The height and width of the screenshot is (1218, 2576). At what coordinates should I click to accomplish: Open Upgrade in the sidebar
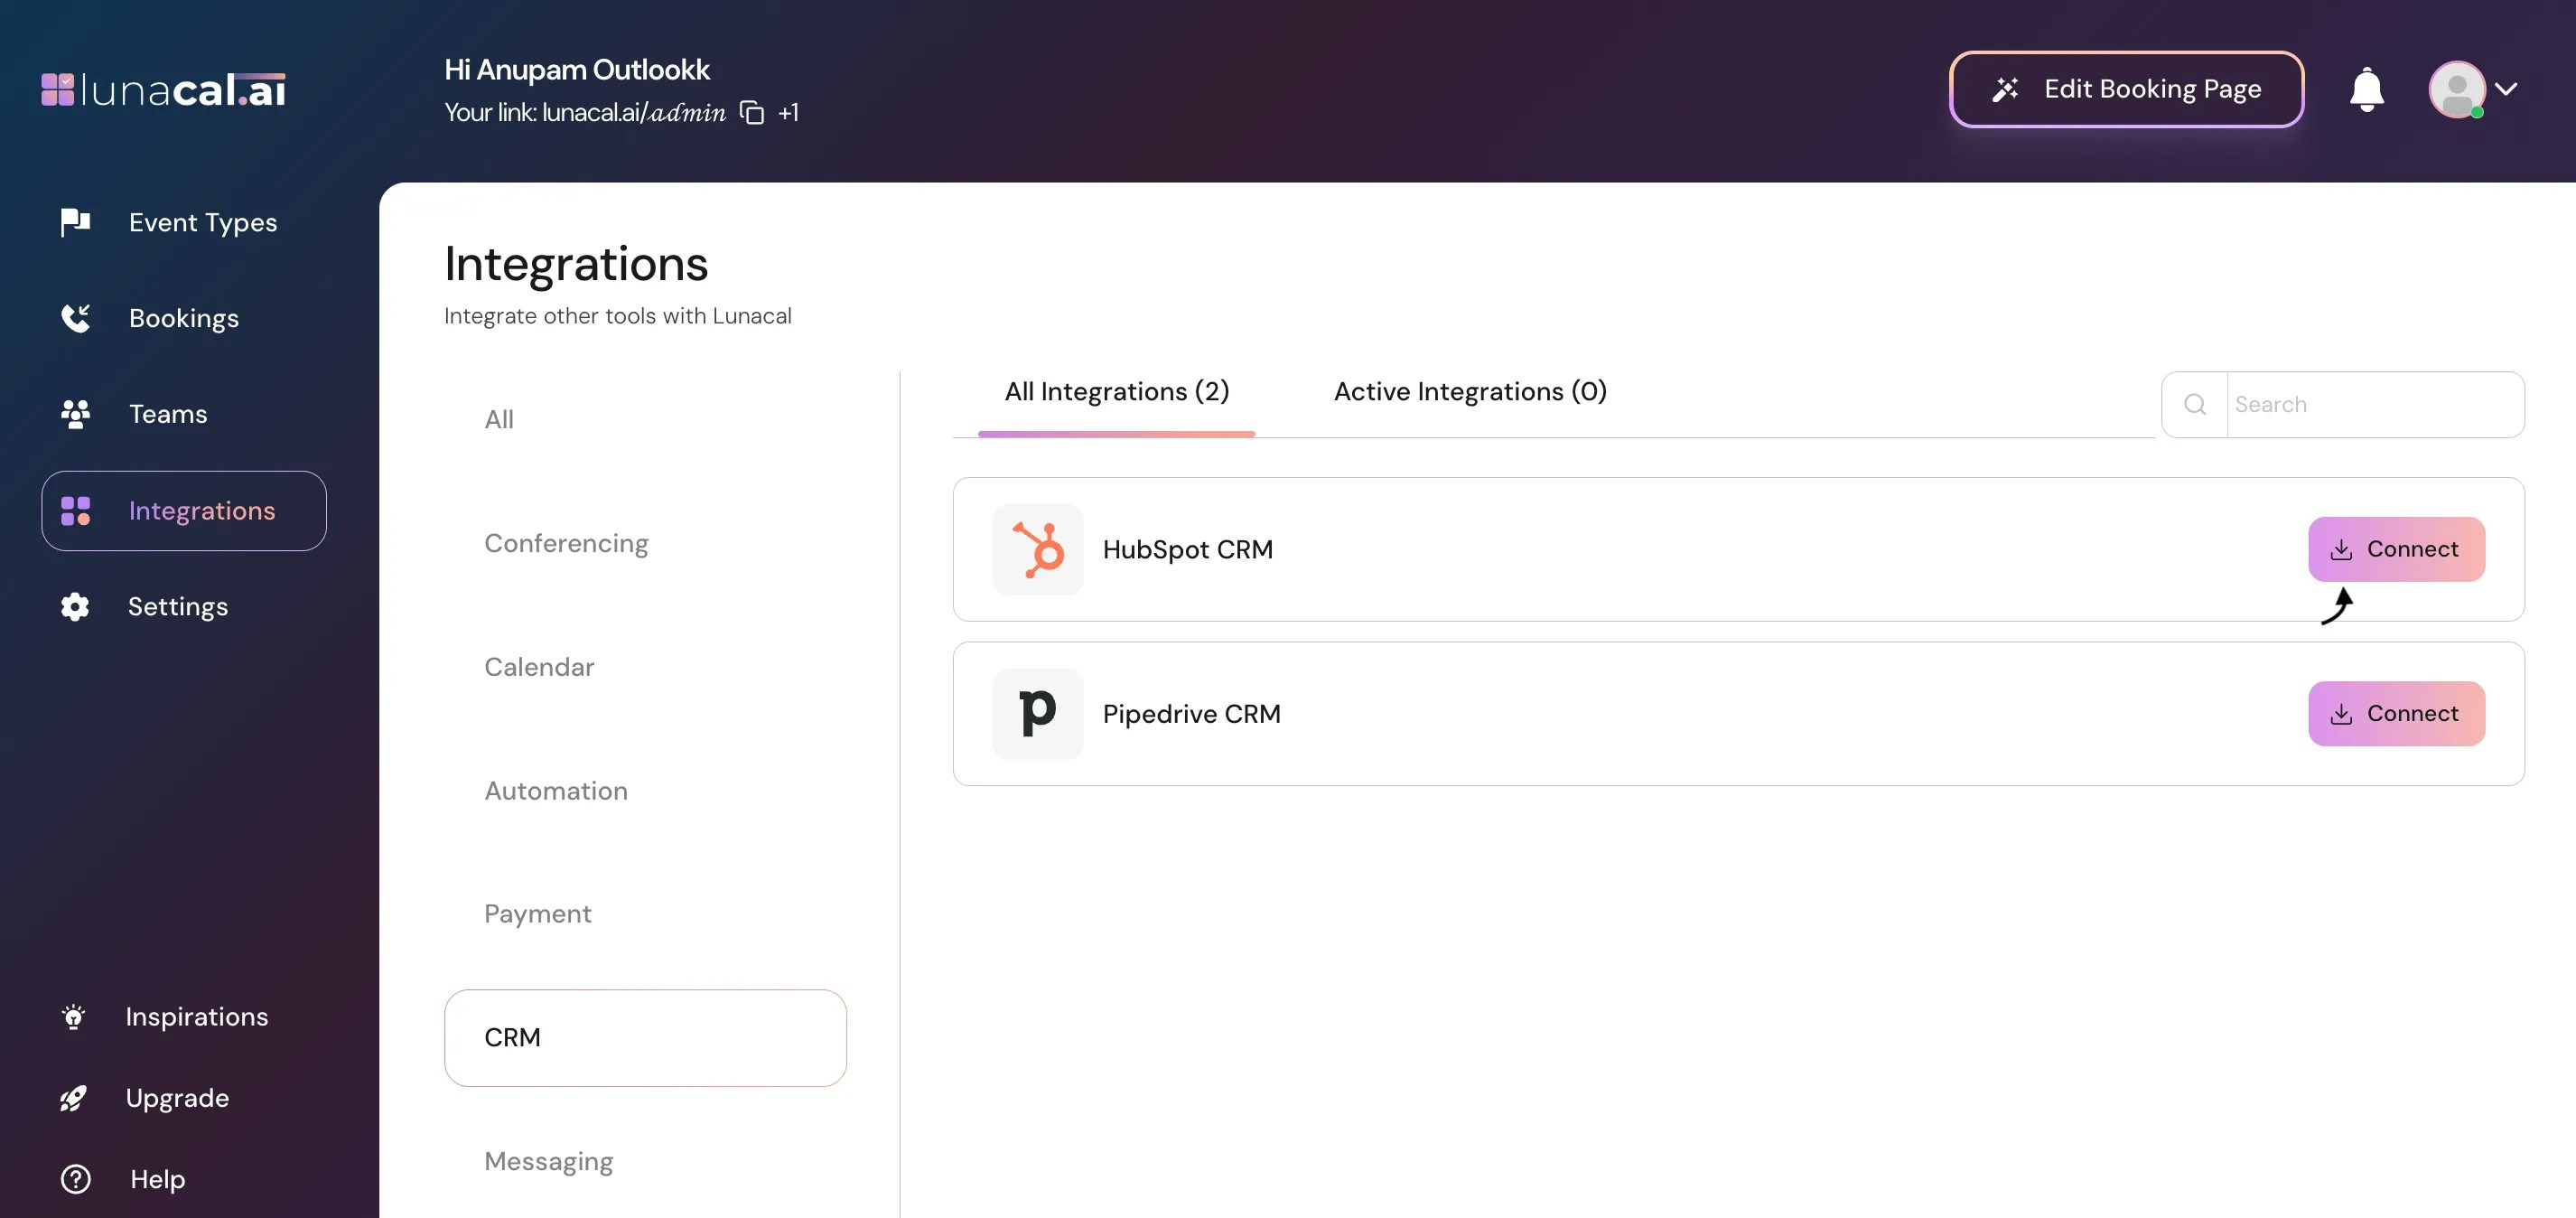click(177, 1098)
